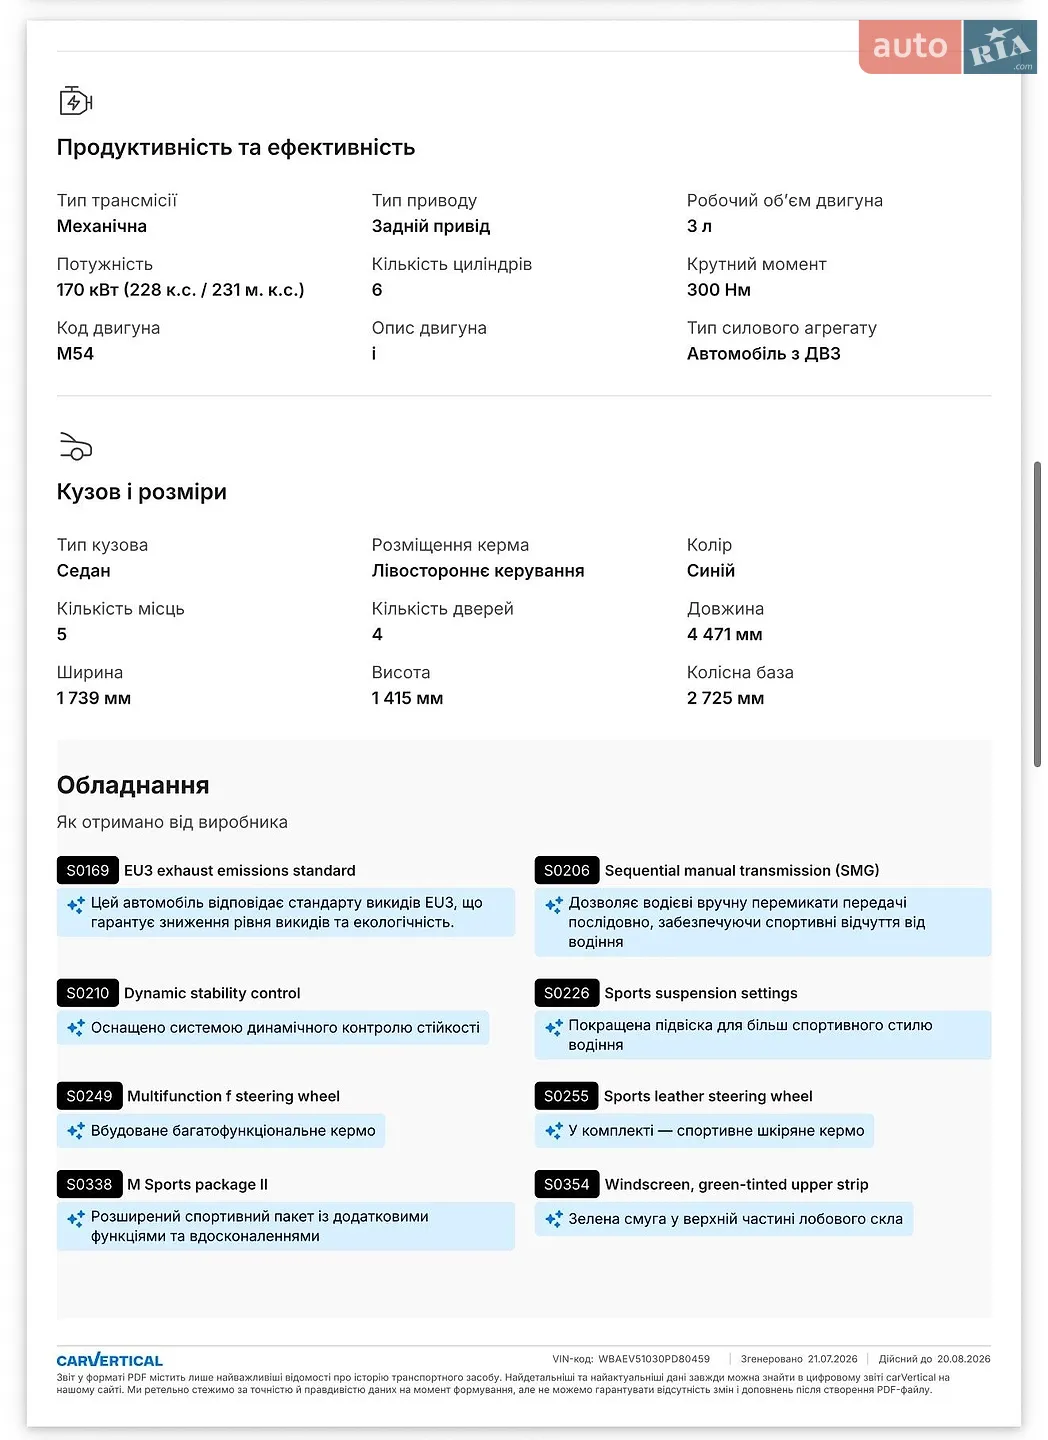
Task: Select the S0338 equipment code badge
Action: 89,1184
